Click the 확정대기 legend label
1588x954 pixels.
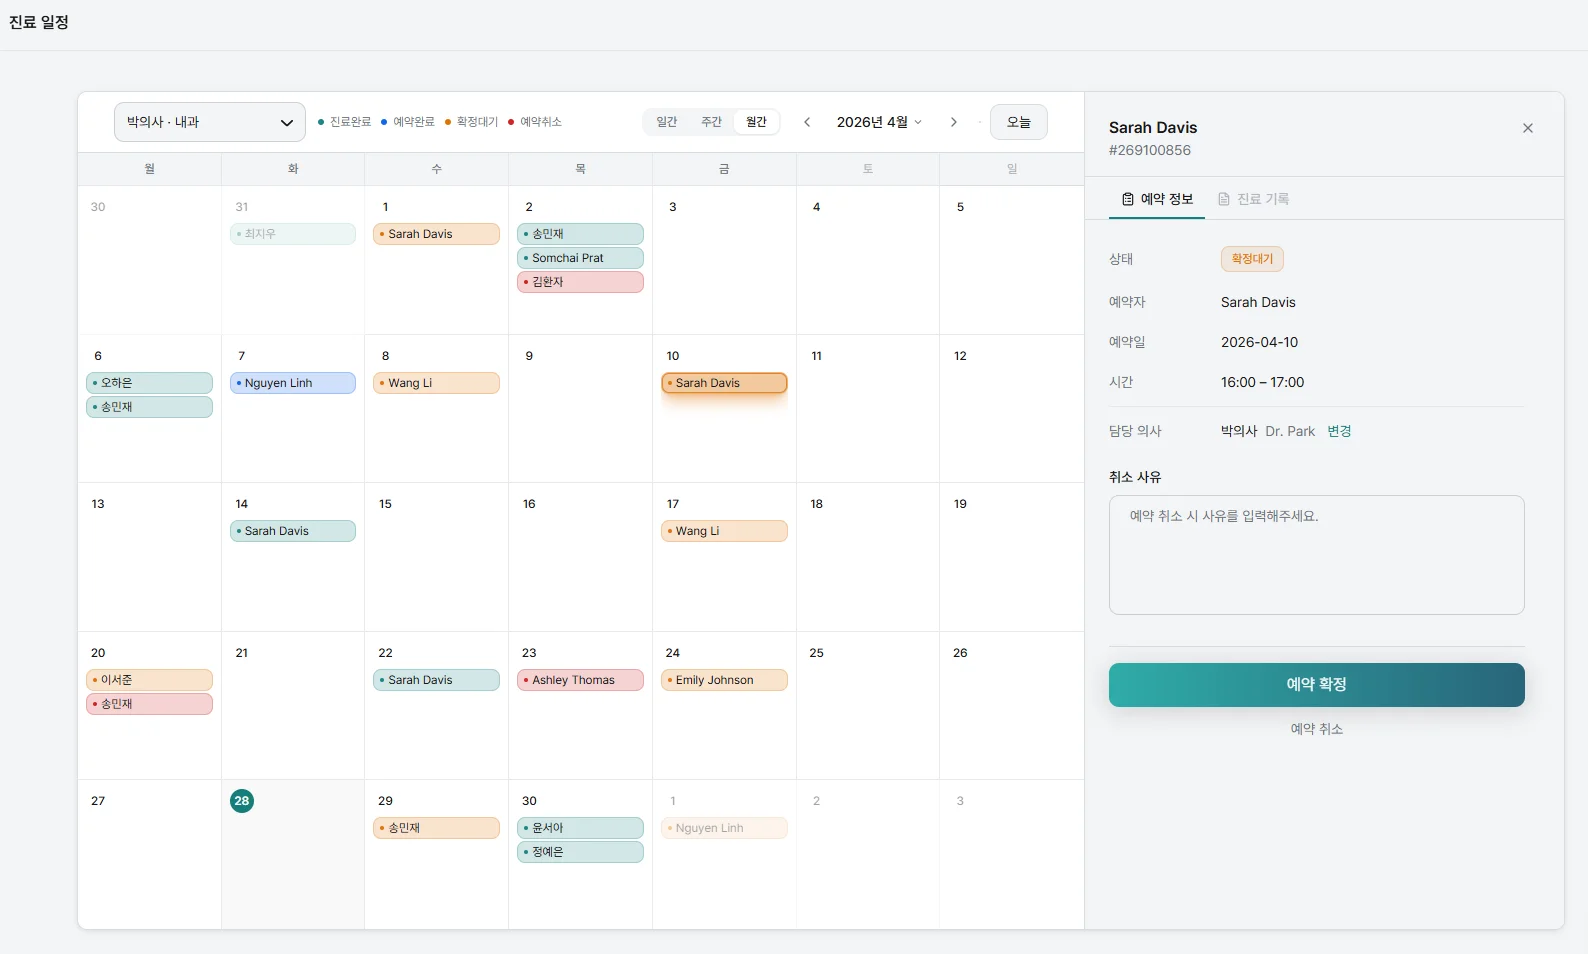pyautogui.click(x=477, y=122)
